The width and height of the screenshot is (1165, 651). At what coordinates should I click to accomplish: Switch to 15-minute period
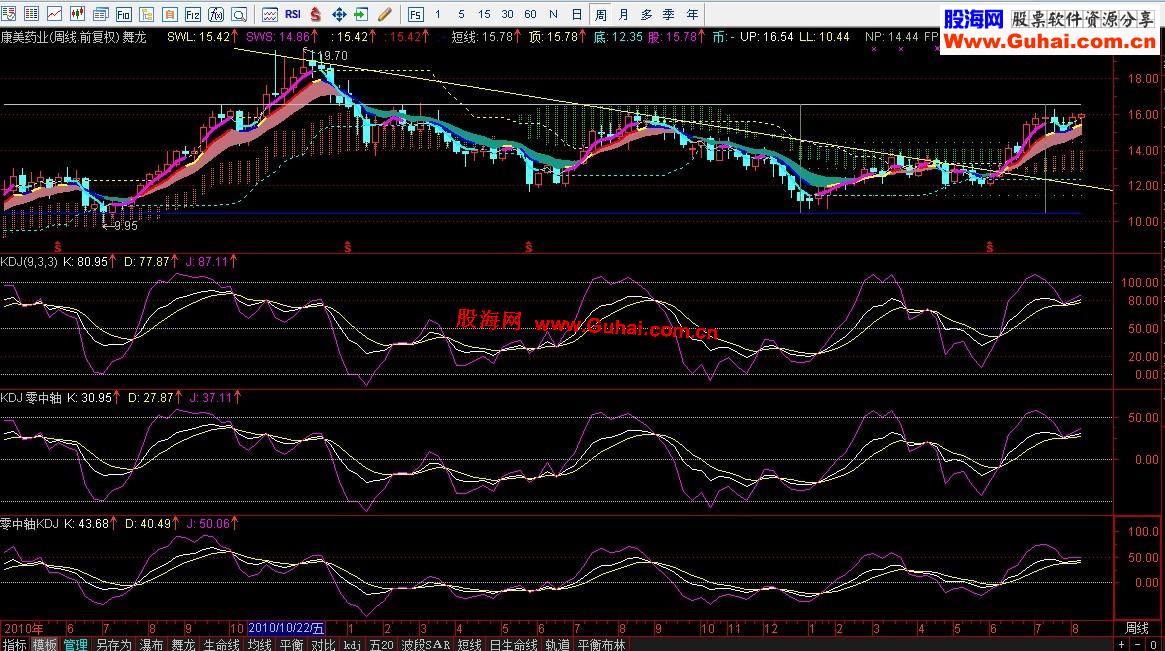(x=484, y=14)
